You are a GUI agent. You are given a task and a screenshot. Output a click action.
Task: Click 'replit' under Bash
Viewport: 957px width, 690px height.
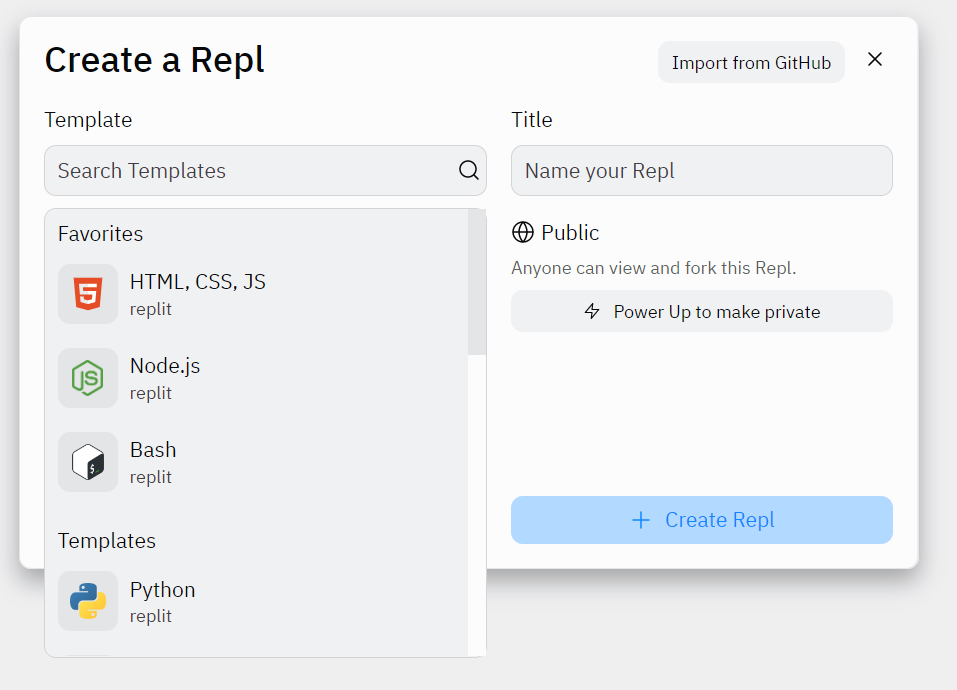coord(151,476)
